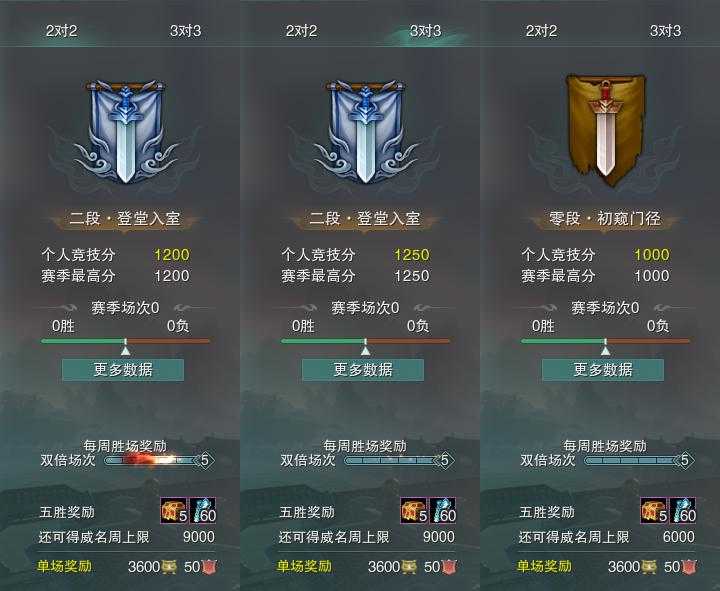Click the gold coin icon next to 3600 in the left panel
This screenshot has height=591, width=720.
click(x=169, y=567)
